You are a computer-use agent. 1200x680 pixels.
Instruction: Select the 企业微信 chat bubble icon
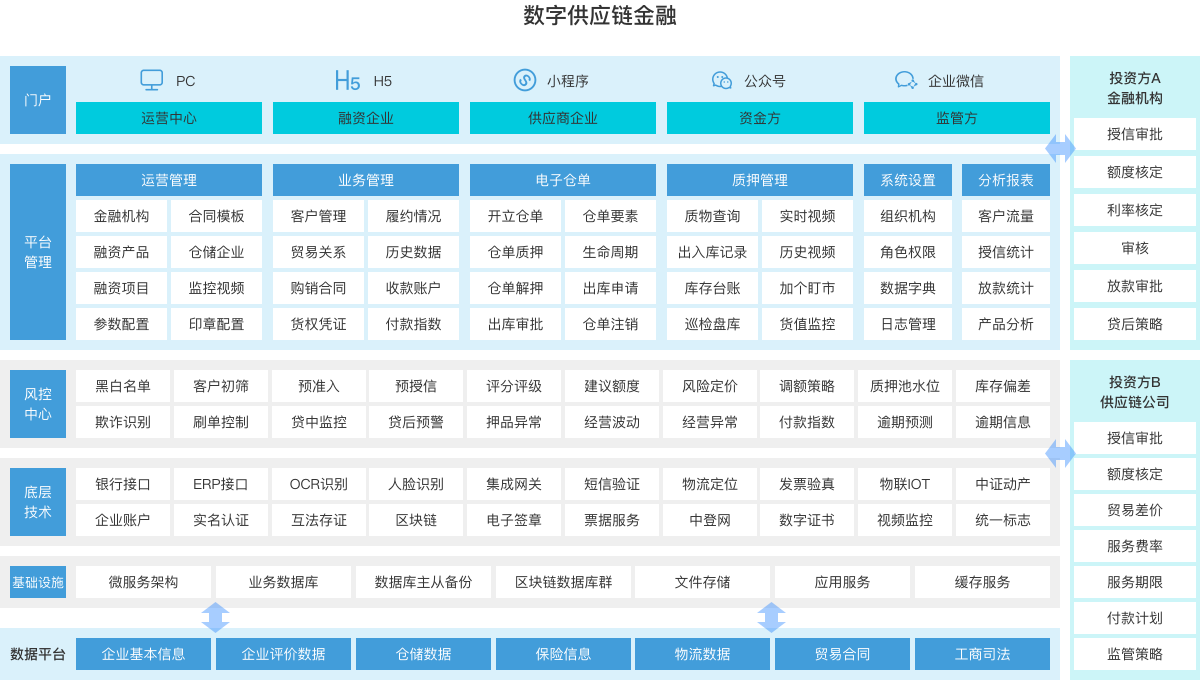[905, 80]
